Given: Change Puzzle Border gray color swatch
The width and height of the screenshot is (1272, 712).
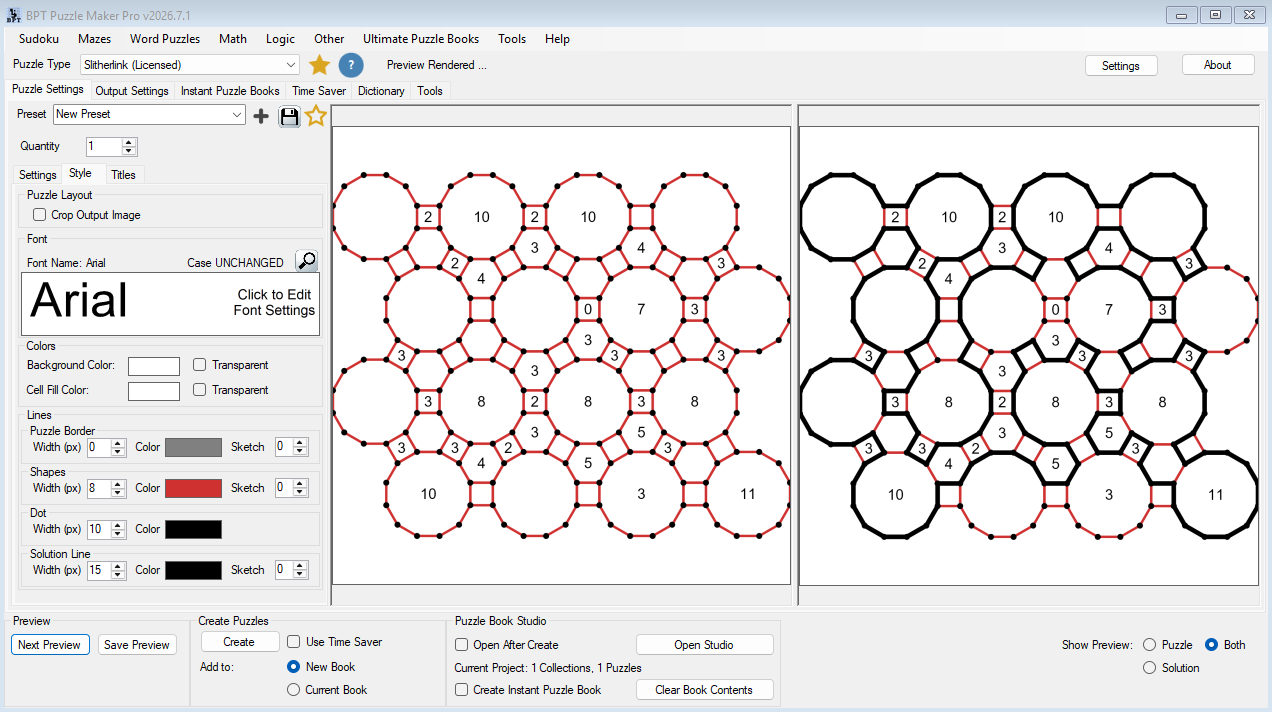Looking at the screenshot, I should [x=193, y=447].
